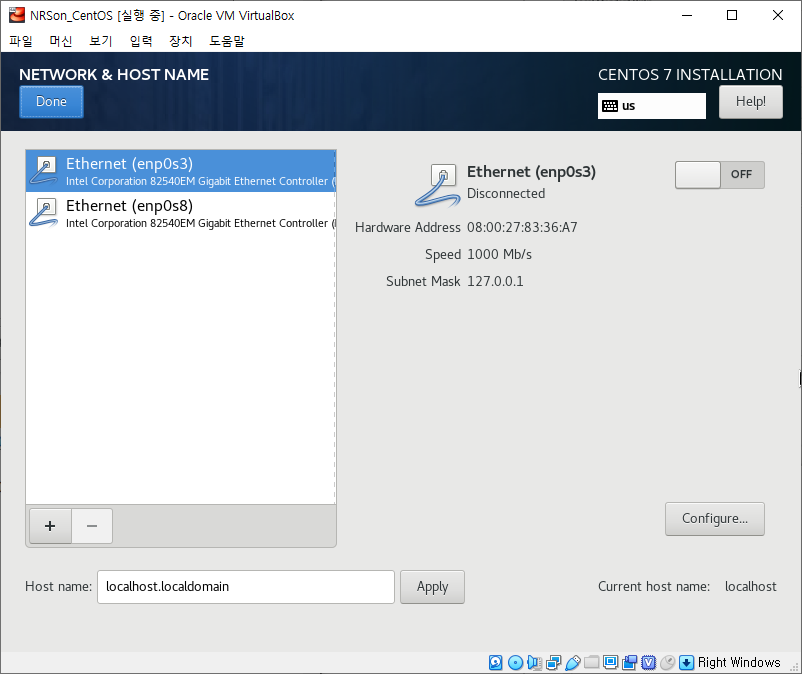Click the display settings status icon
This screenshot has width=802, height=674.
point(610,662)
